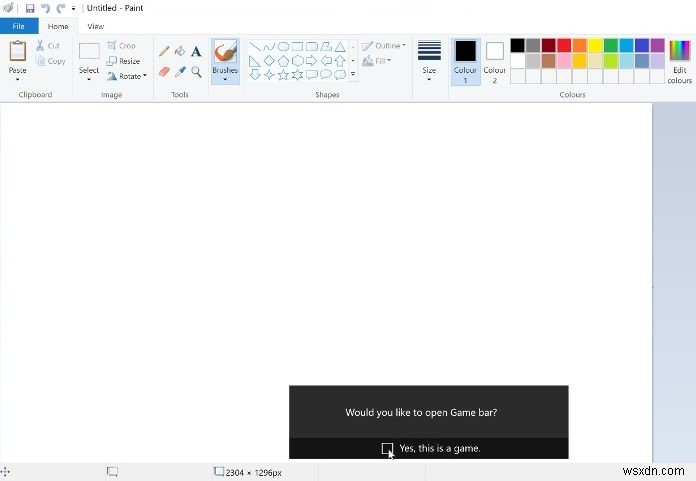Activate Colour 1 button
The image size is (696, 481).
(465, 61)
